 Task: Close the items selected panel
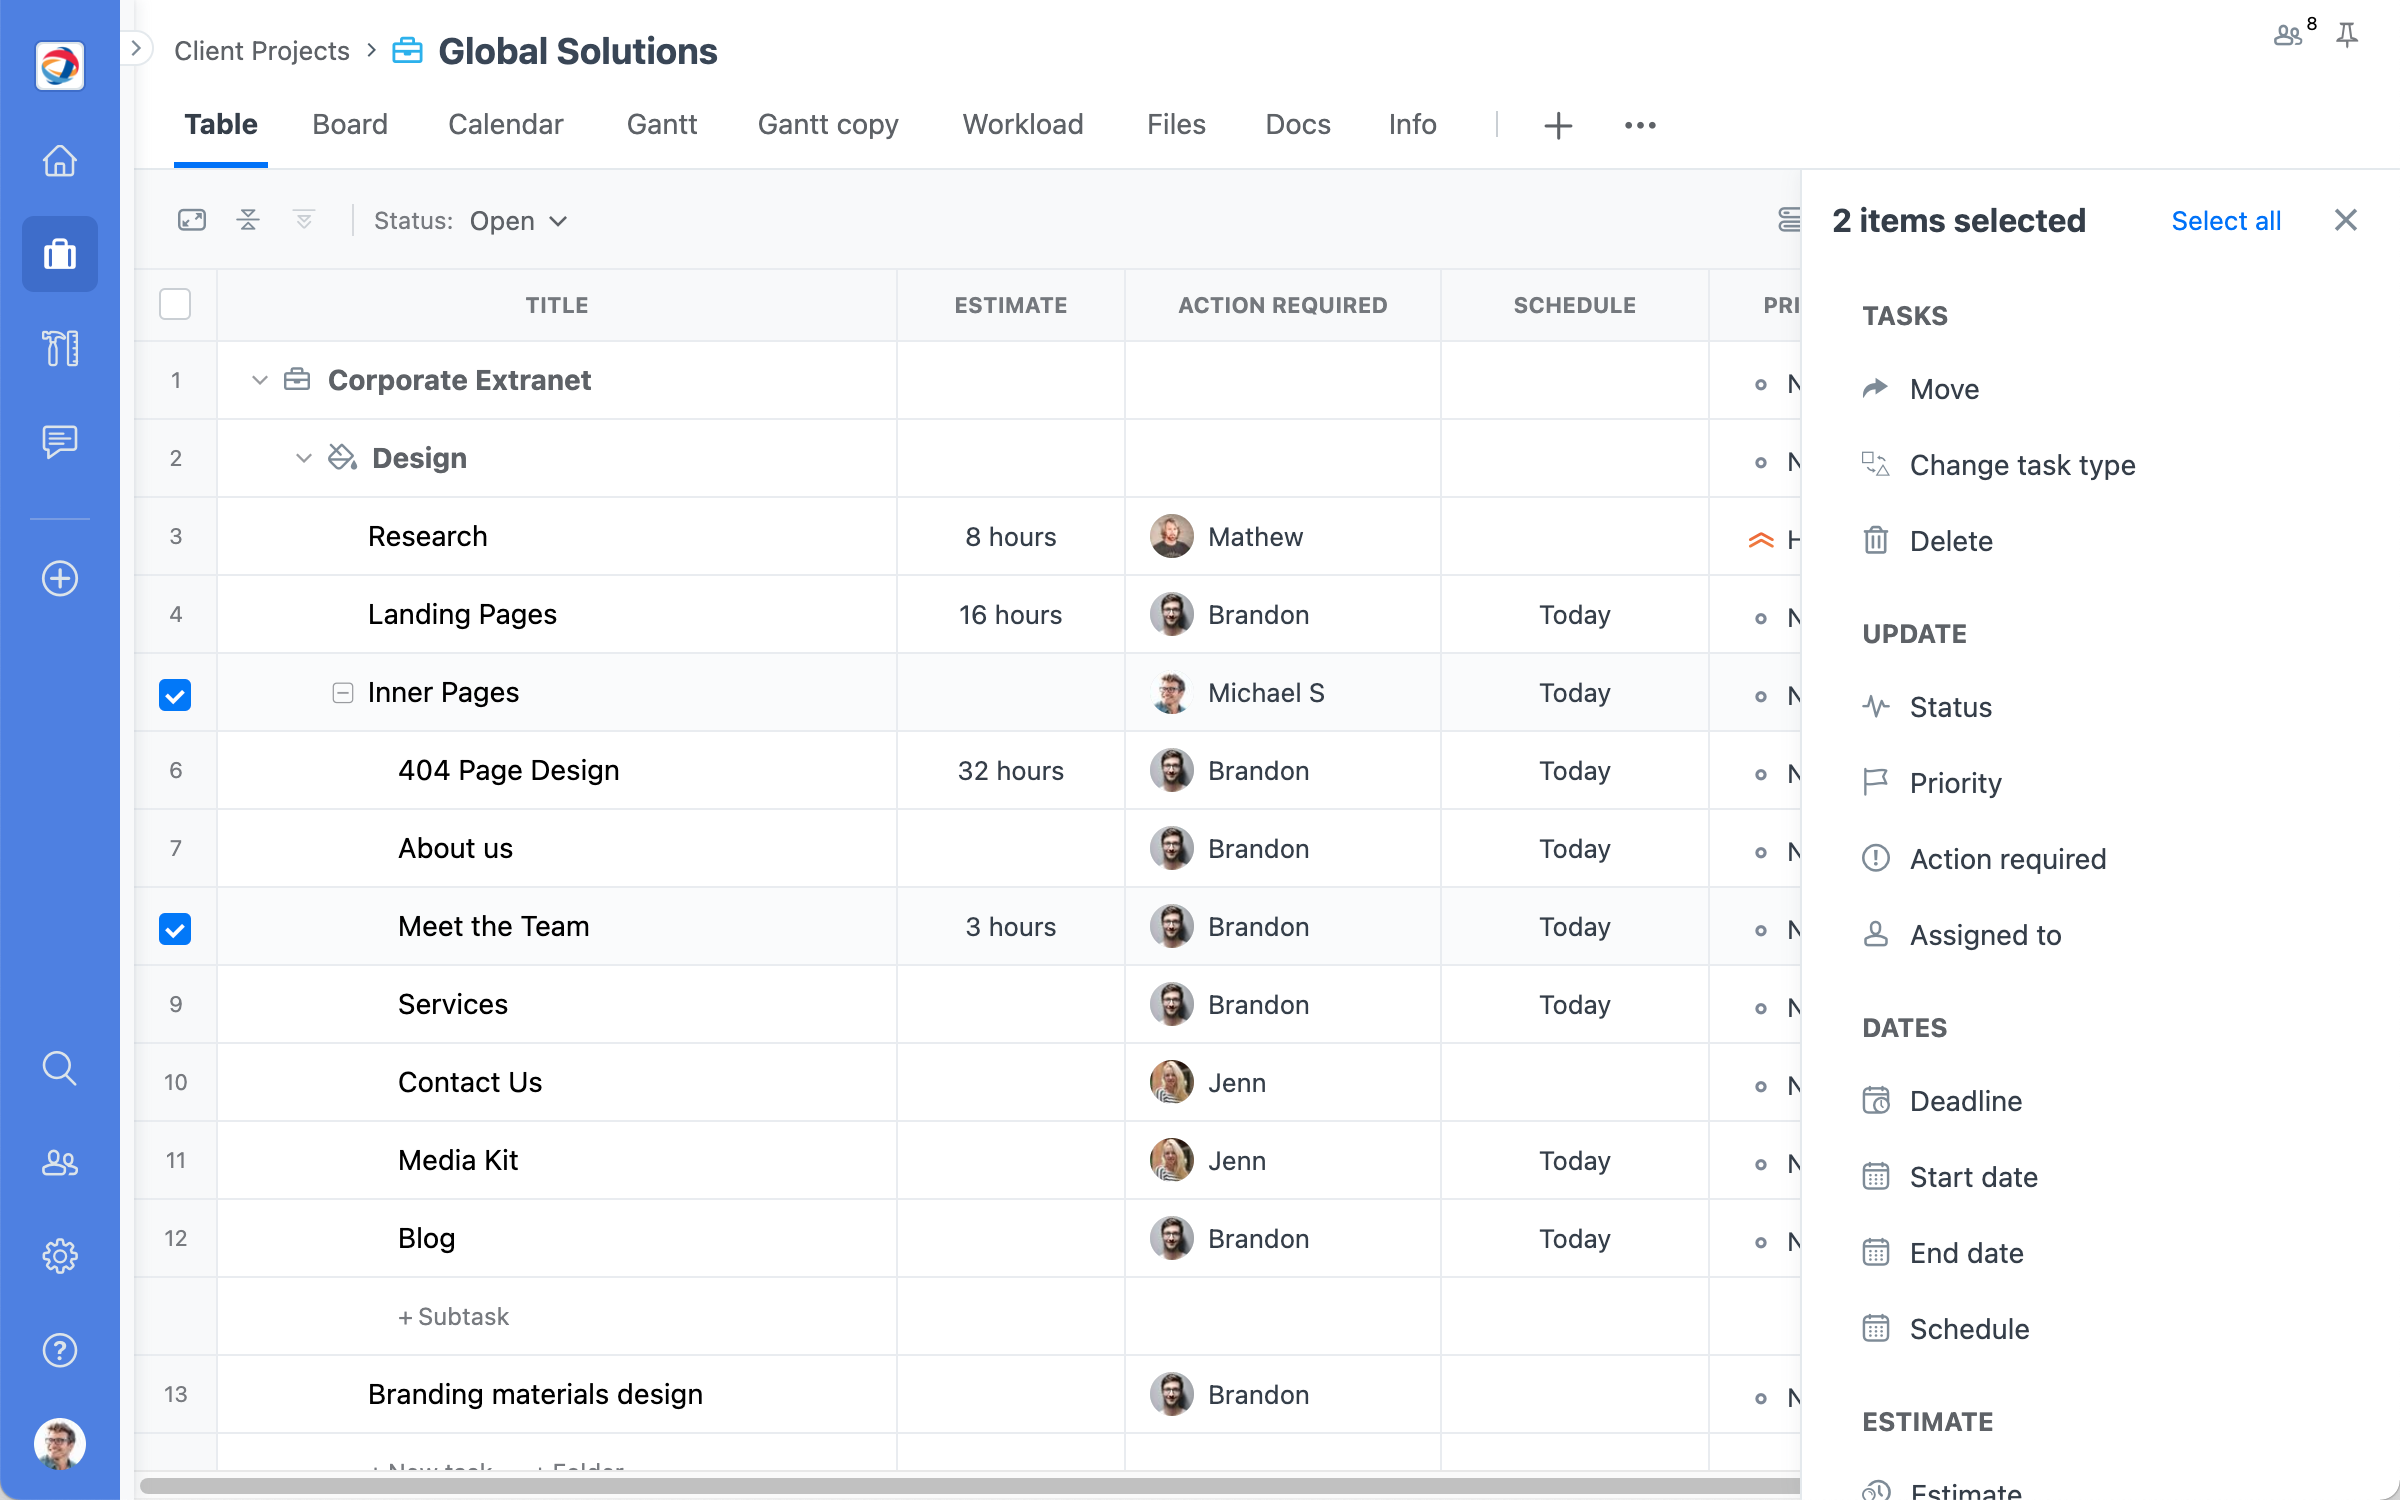click(x=2346, y=220)
